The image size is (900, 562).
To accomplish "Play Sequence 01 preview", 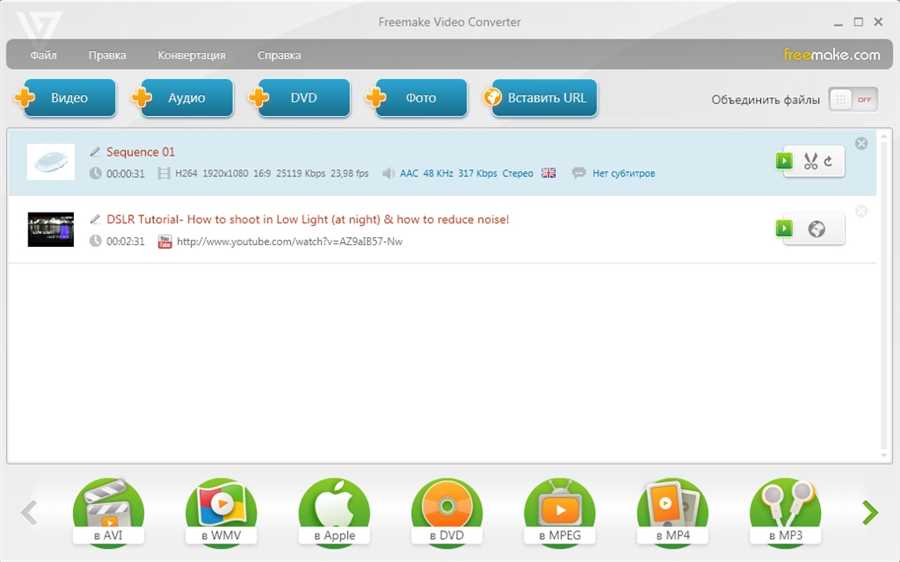I will [784, 161].
